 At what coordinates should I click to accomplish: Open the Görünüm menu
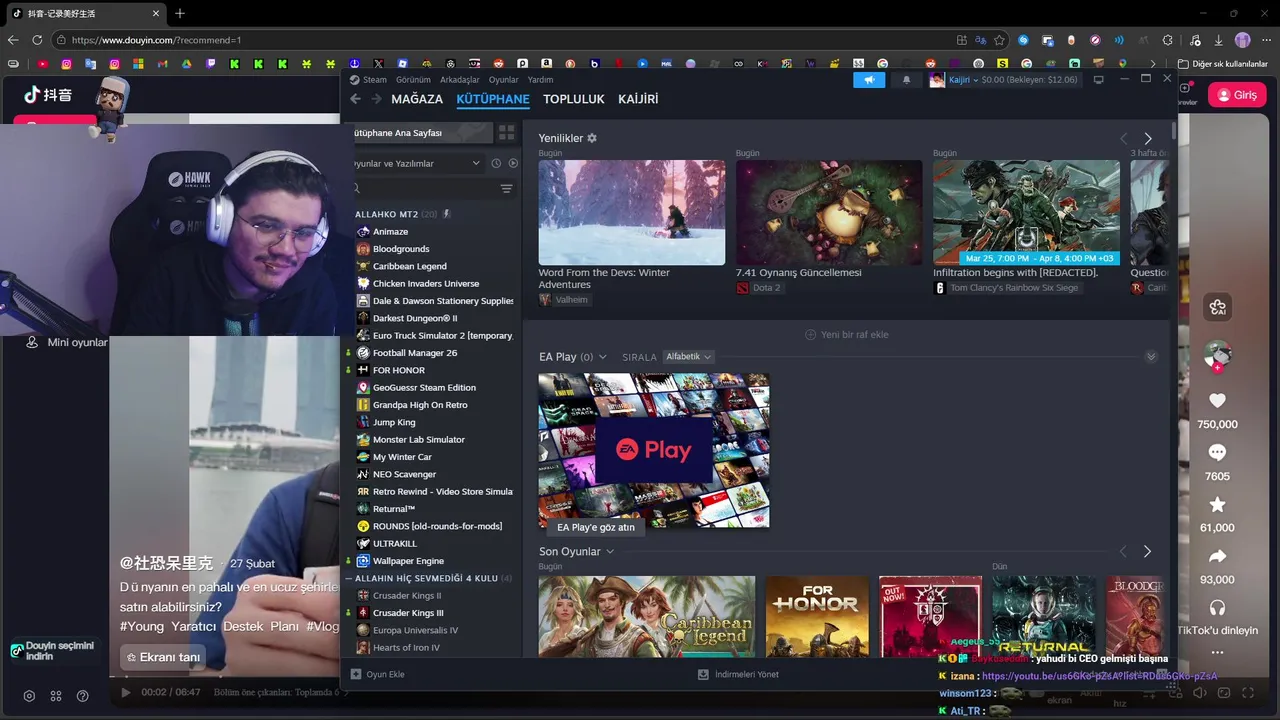(413, 80)
